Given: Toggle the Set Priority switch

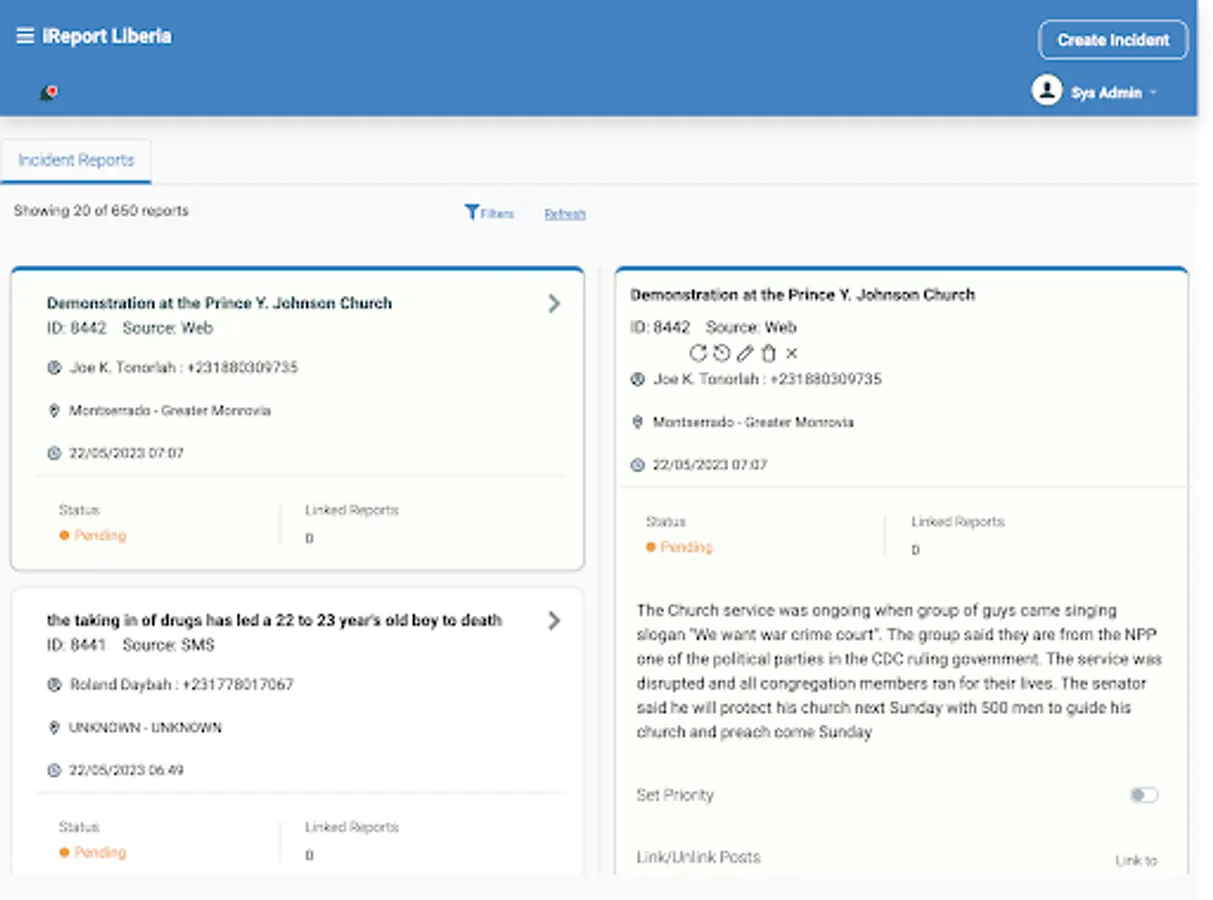Looking at the screenshot, I should click(x=1143, y=795).
